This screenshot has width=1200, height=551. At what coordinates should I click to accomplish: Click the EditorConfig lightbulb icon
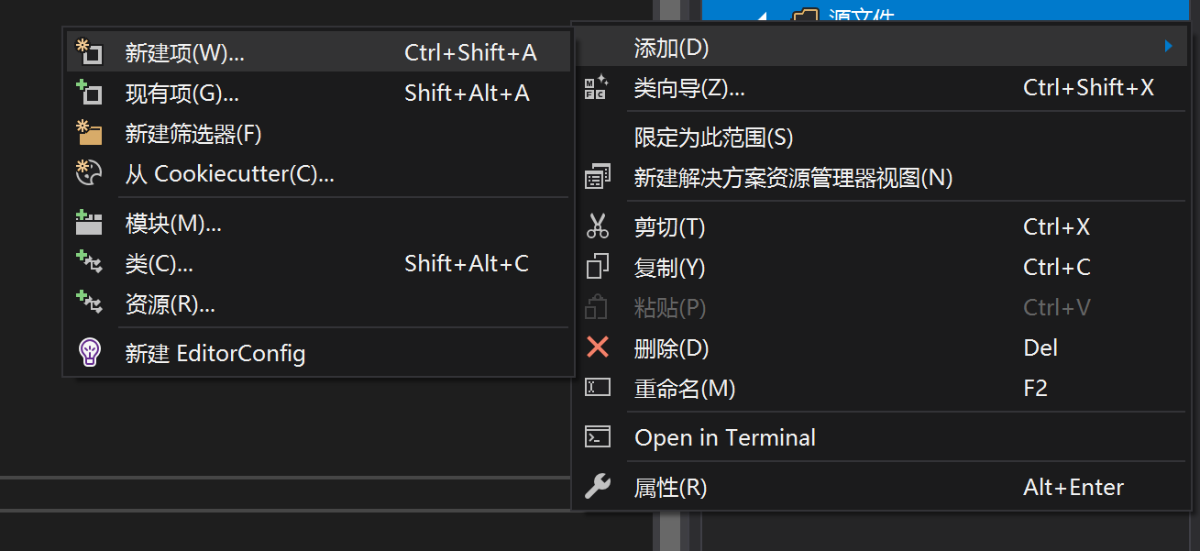coord(89,353)
